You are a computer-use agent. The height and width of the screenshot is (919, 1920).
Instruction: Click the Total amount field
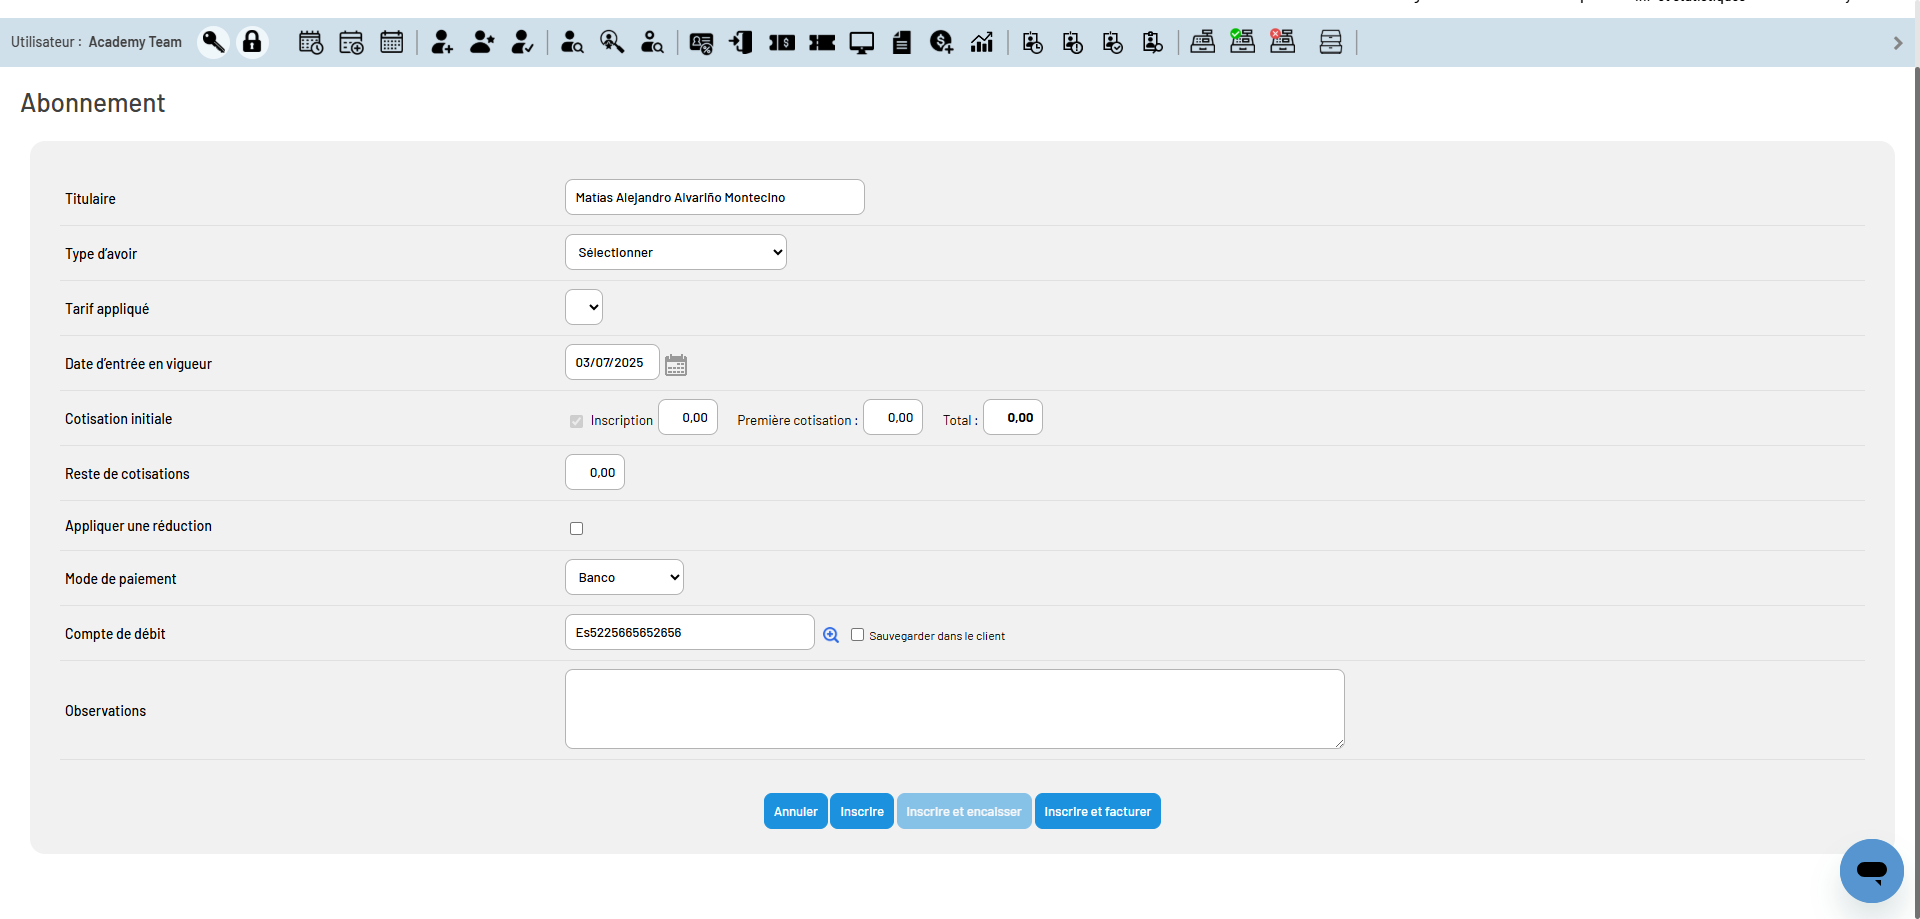pyautogui.click(x=1013, y=417)
